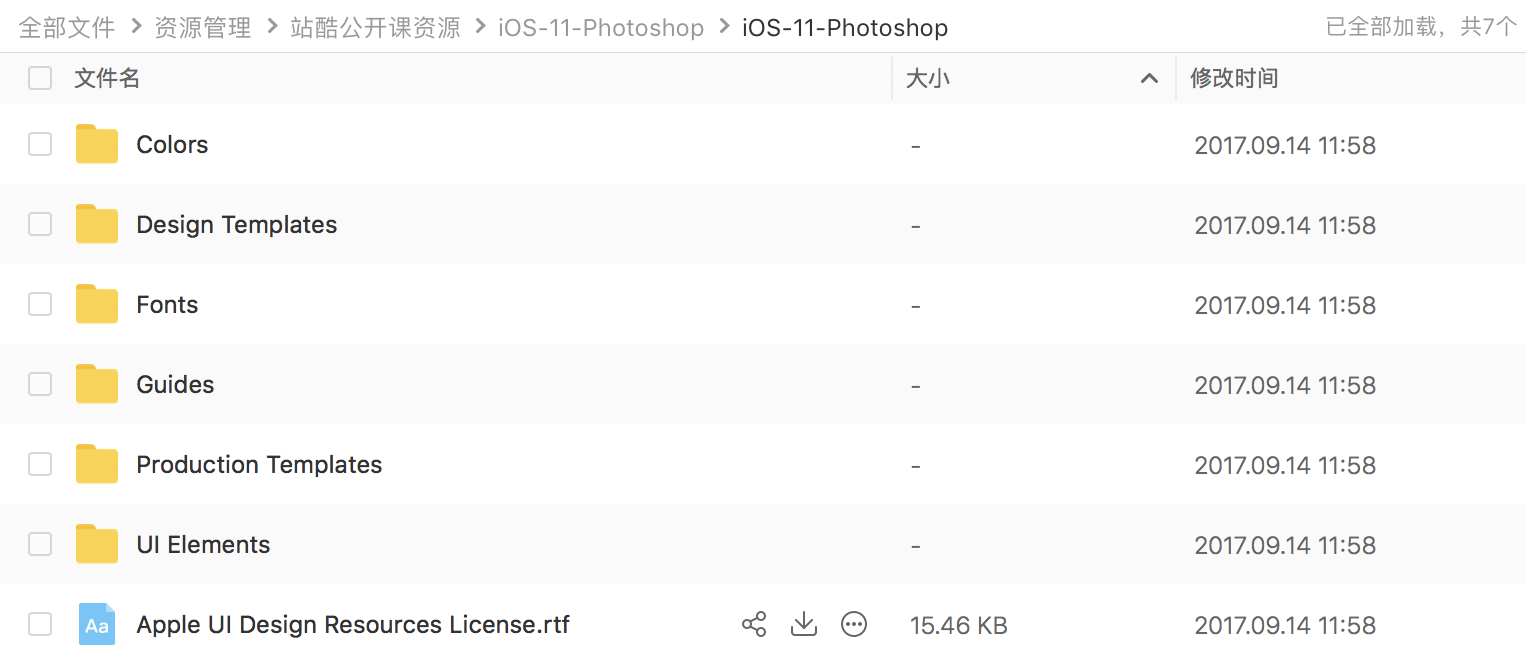Image resolution: width=1526 pixels, height=666 pixels.
Task: Check the Production Templates folder checkbox
Action: [40, 465]
